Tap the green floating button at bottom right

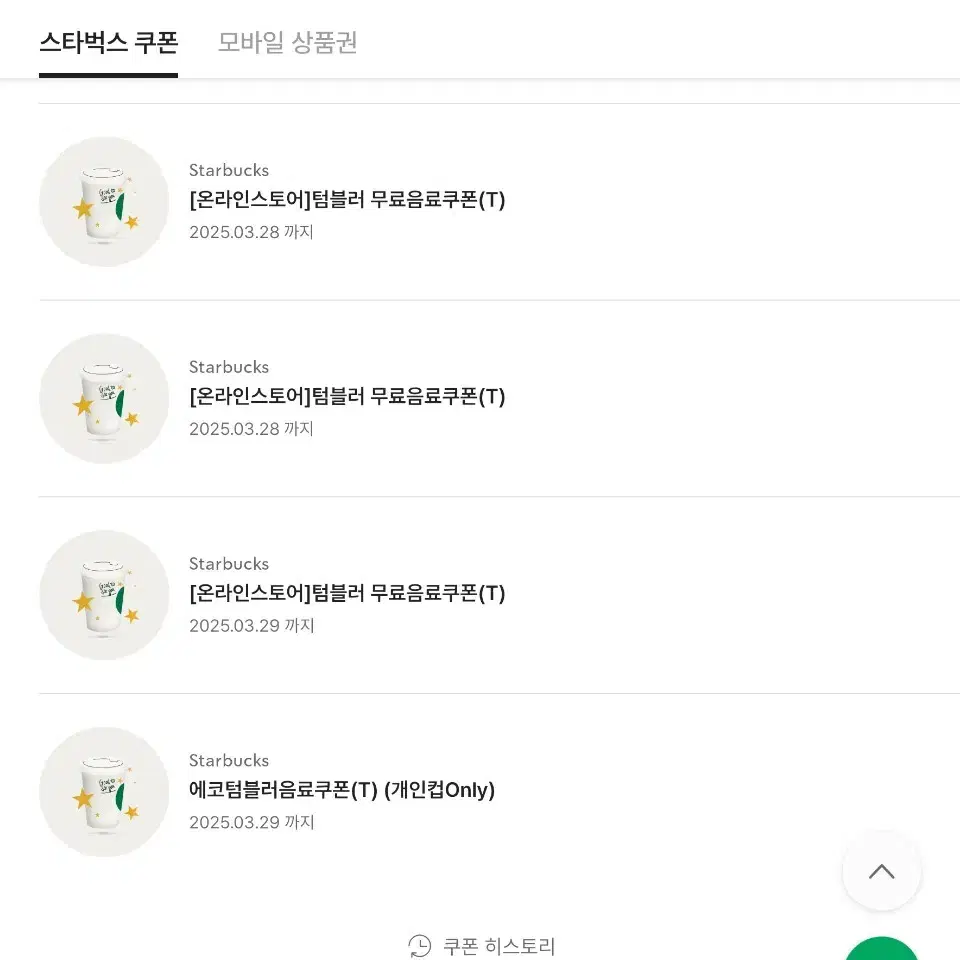point(882,949)
